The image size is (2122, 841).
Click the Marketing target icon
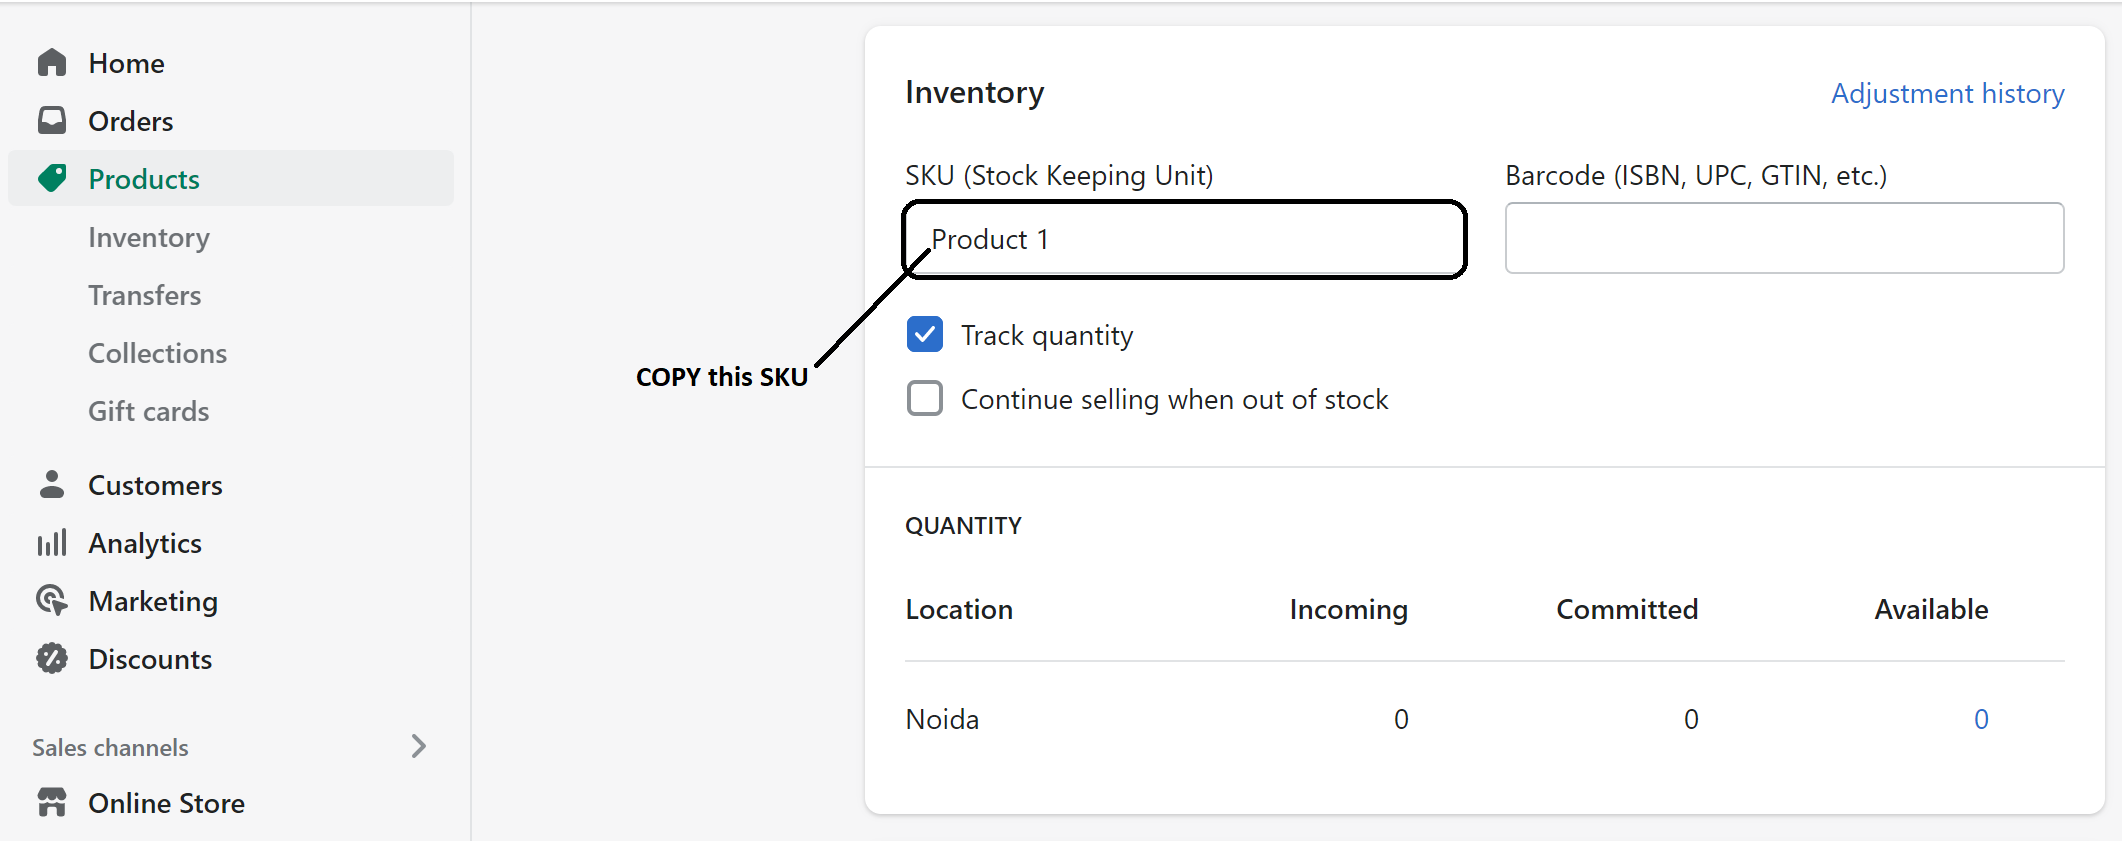[x=52, y=601]
